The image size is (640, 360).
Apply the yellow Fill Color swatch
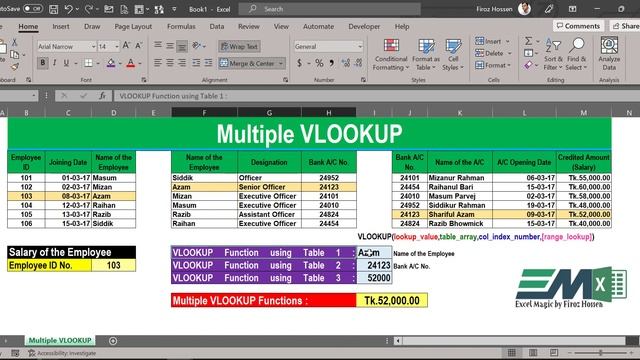[x=111, y=63]
